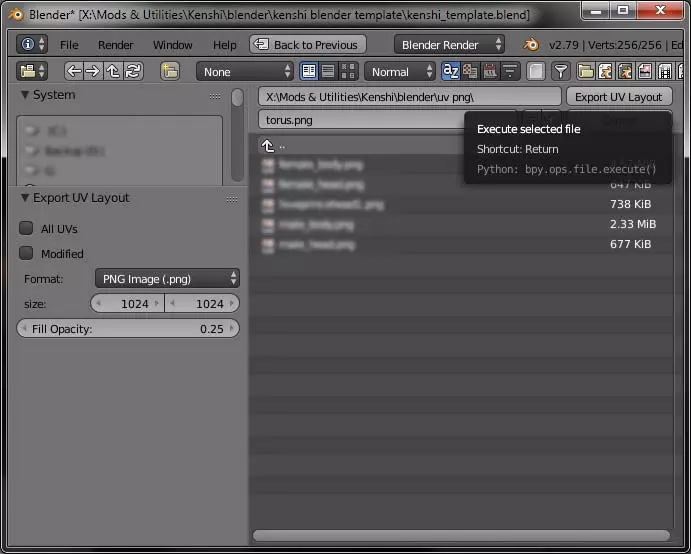
Task: Select the file sized 2.33 MiB
Action: [x=465, y=224]
